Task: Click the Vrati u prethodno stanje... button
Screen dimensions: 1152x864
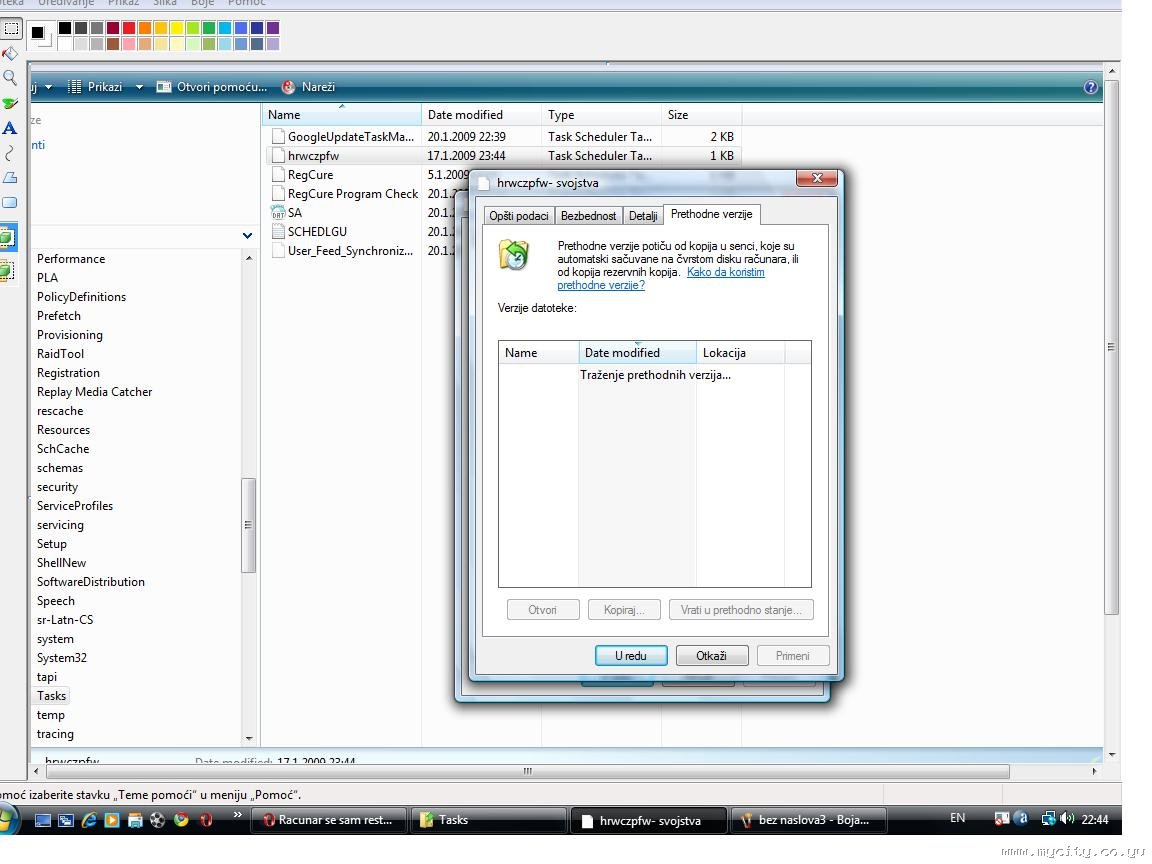Action: 741,610
